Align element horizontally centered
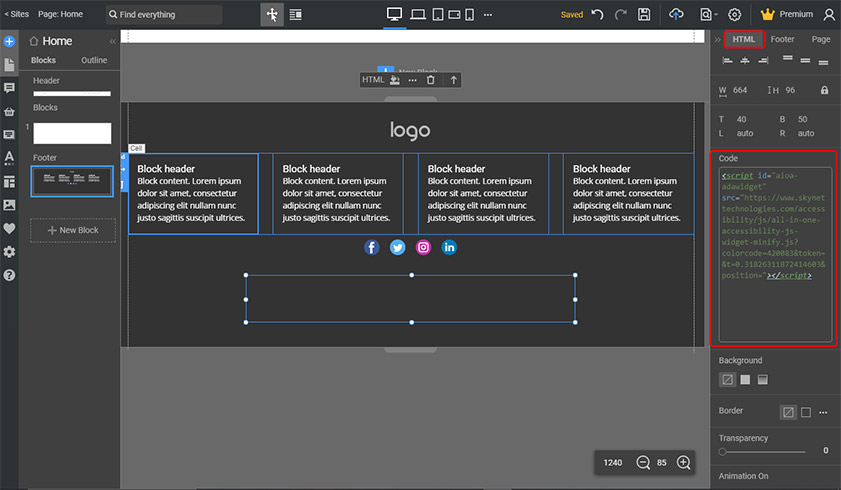The height and width of the screenshot is (490, 841). click(x=745, y=61)
